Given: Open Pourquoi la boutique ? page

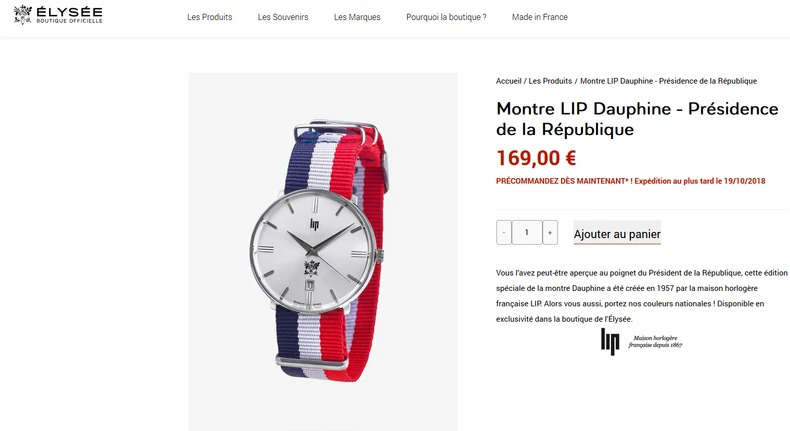Looking at the screenshot, I should click(446, 17).
